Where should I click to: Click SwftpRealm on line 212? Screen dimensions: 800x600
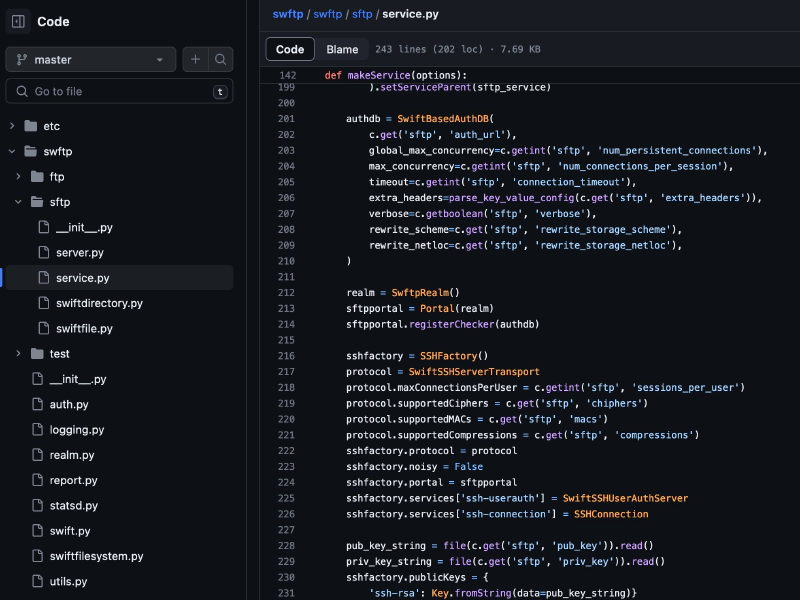point(420,293)
